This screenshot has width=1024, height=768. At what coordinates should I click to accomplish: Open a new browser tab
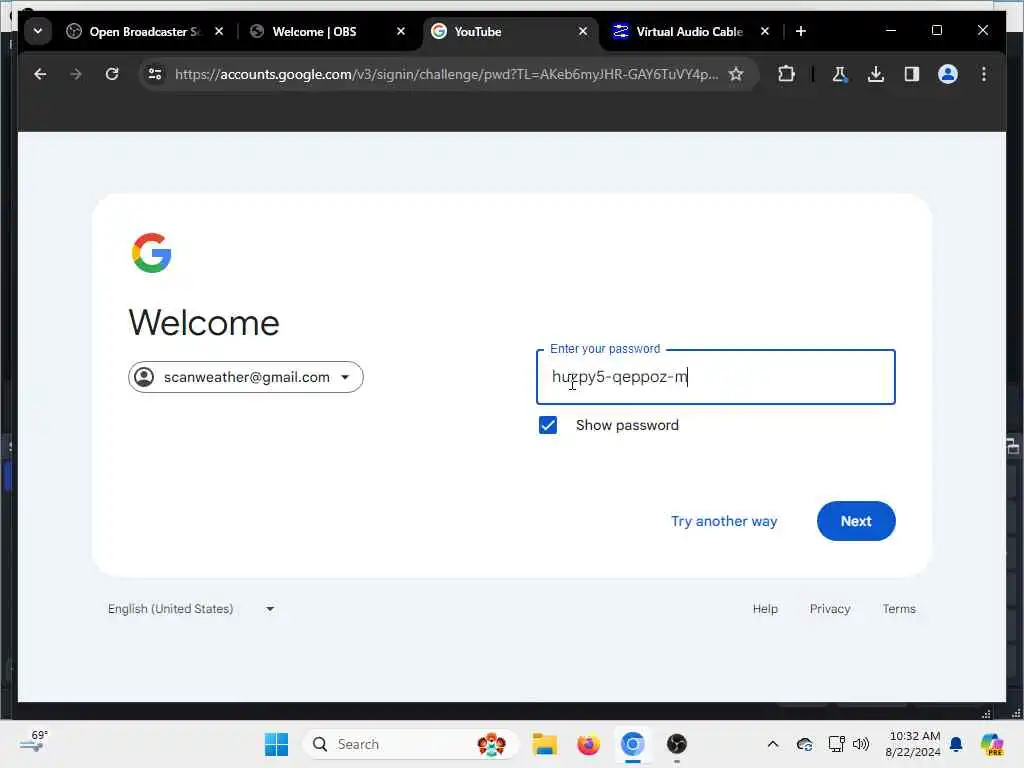801,31
